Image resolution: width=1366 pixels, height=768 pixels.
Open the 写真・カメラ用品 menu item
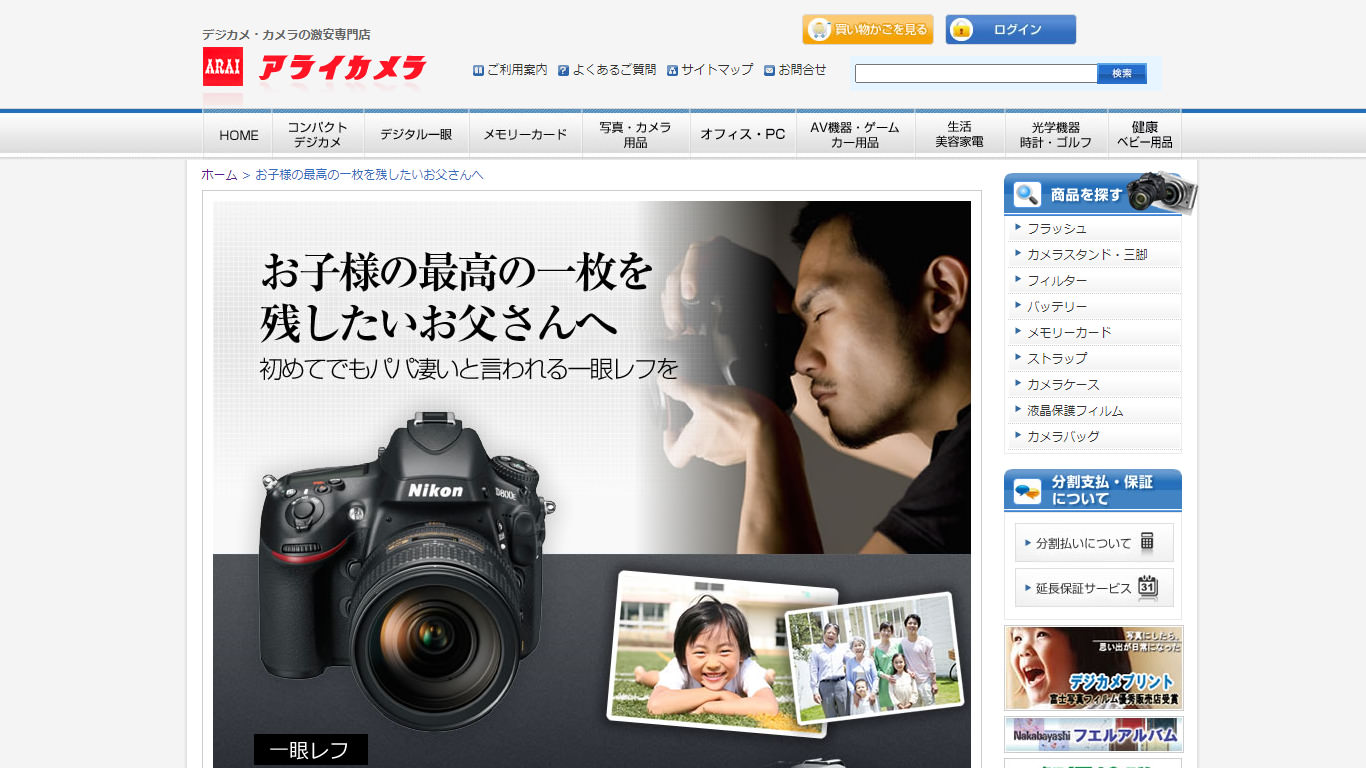[636, 134]
